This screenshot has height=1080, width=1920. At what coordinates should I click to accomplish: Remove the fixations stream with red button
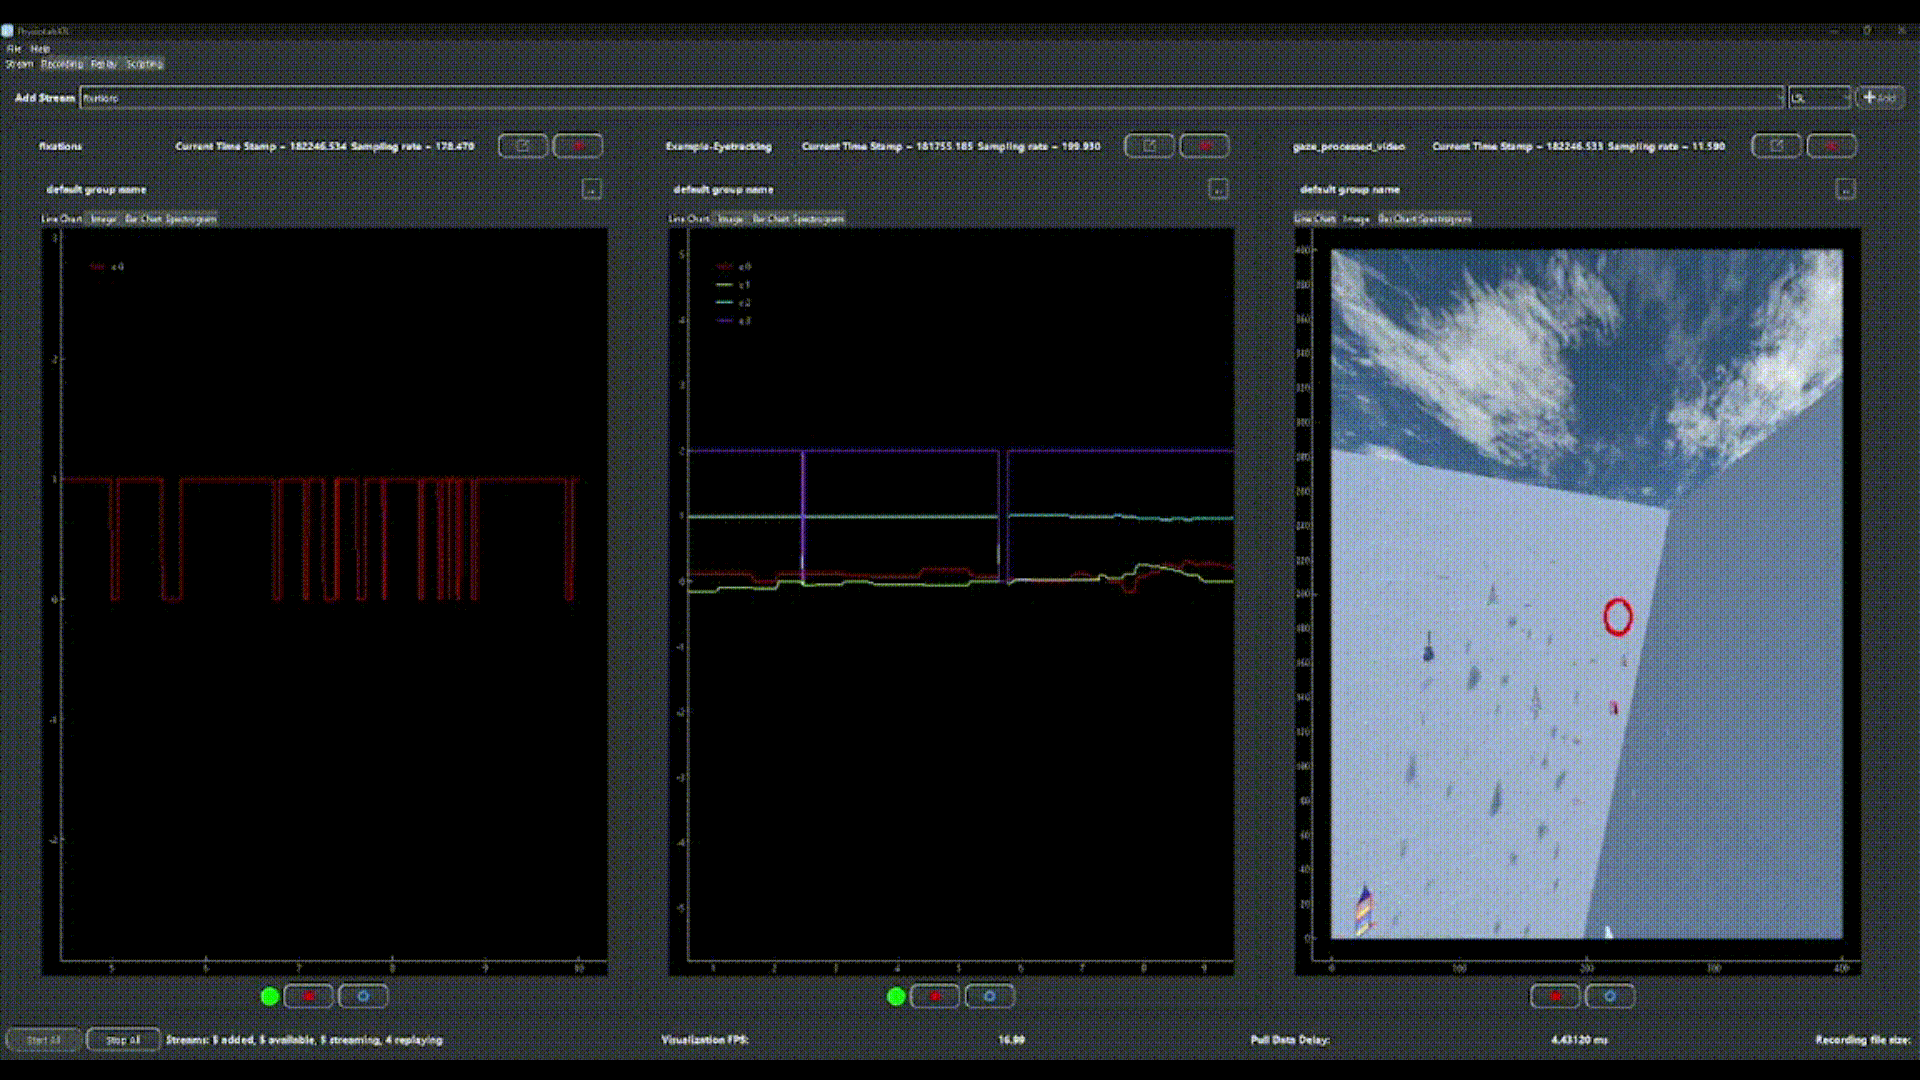pyautogui.click(x=578, y=146)
